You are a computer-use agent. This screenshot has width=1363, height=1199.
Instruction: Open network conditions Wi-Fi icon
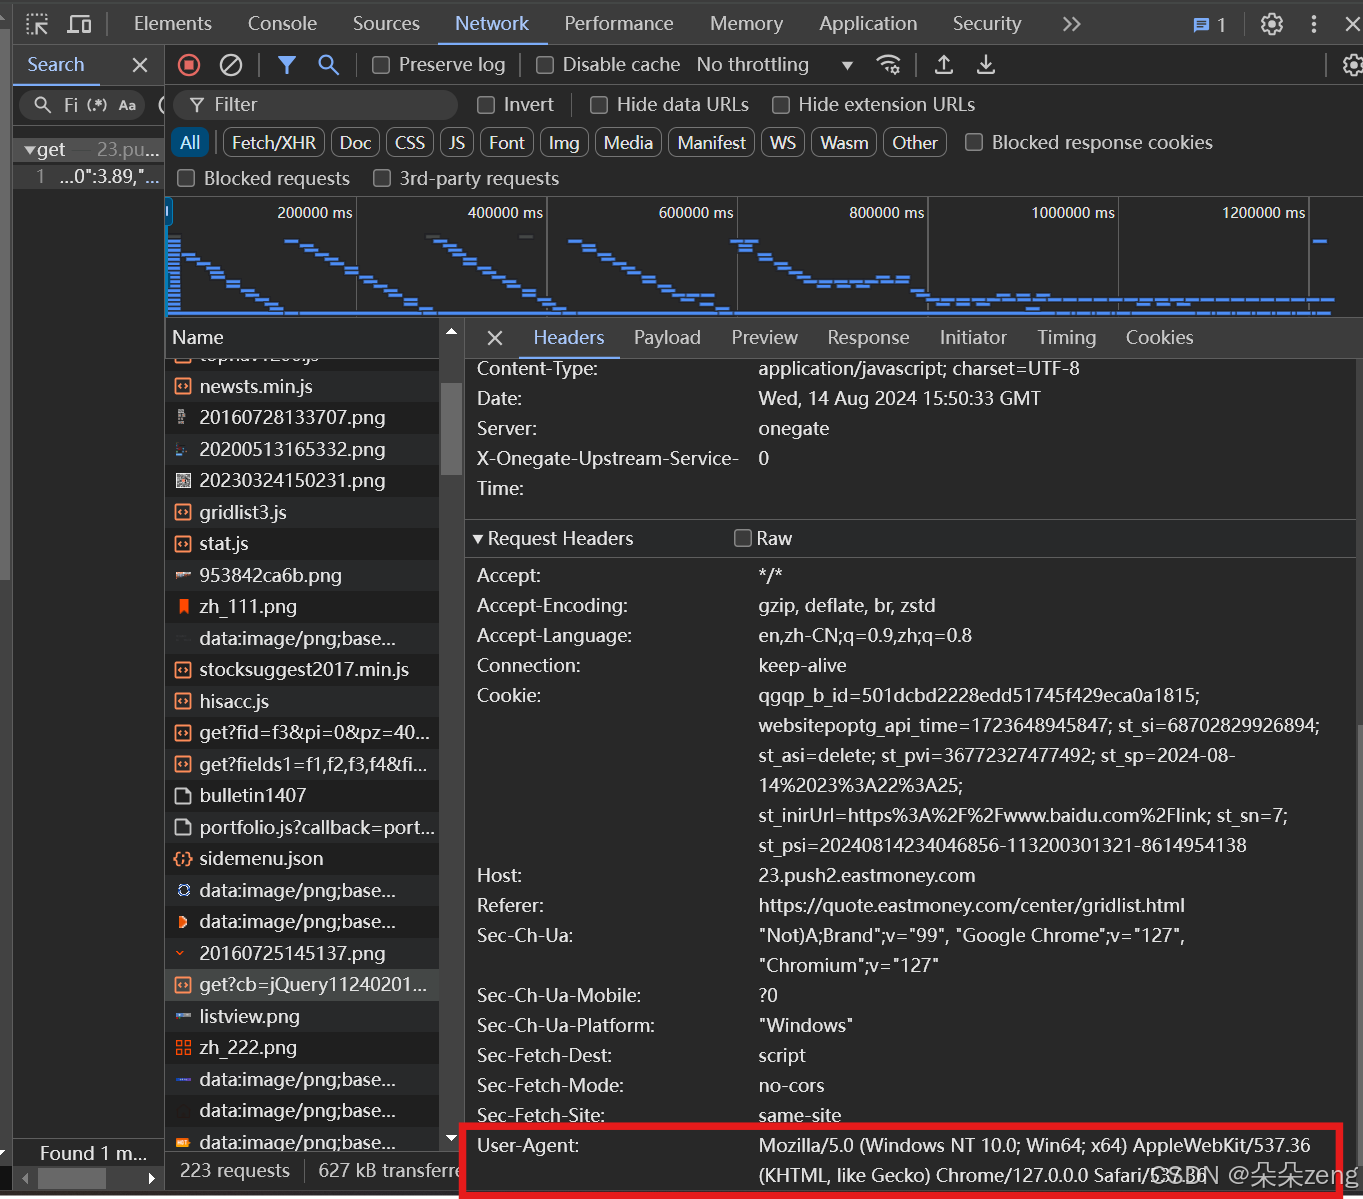[x=888, y=65]
